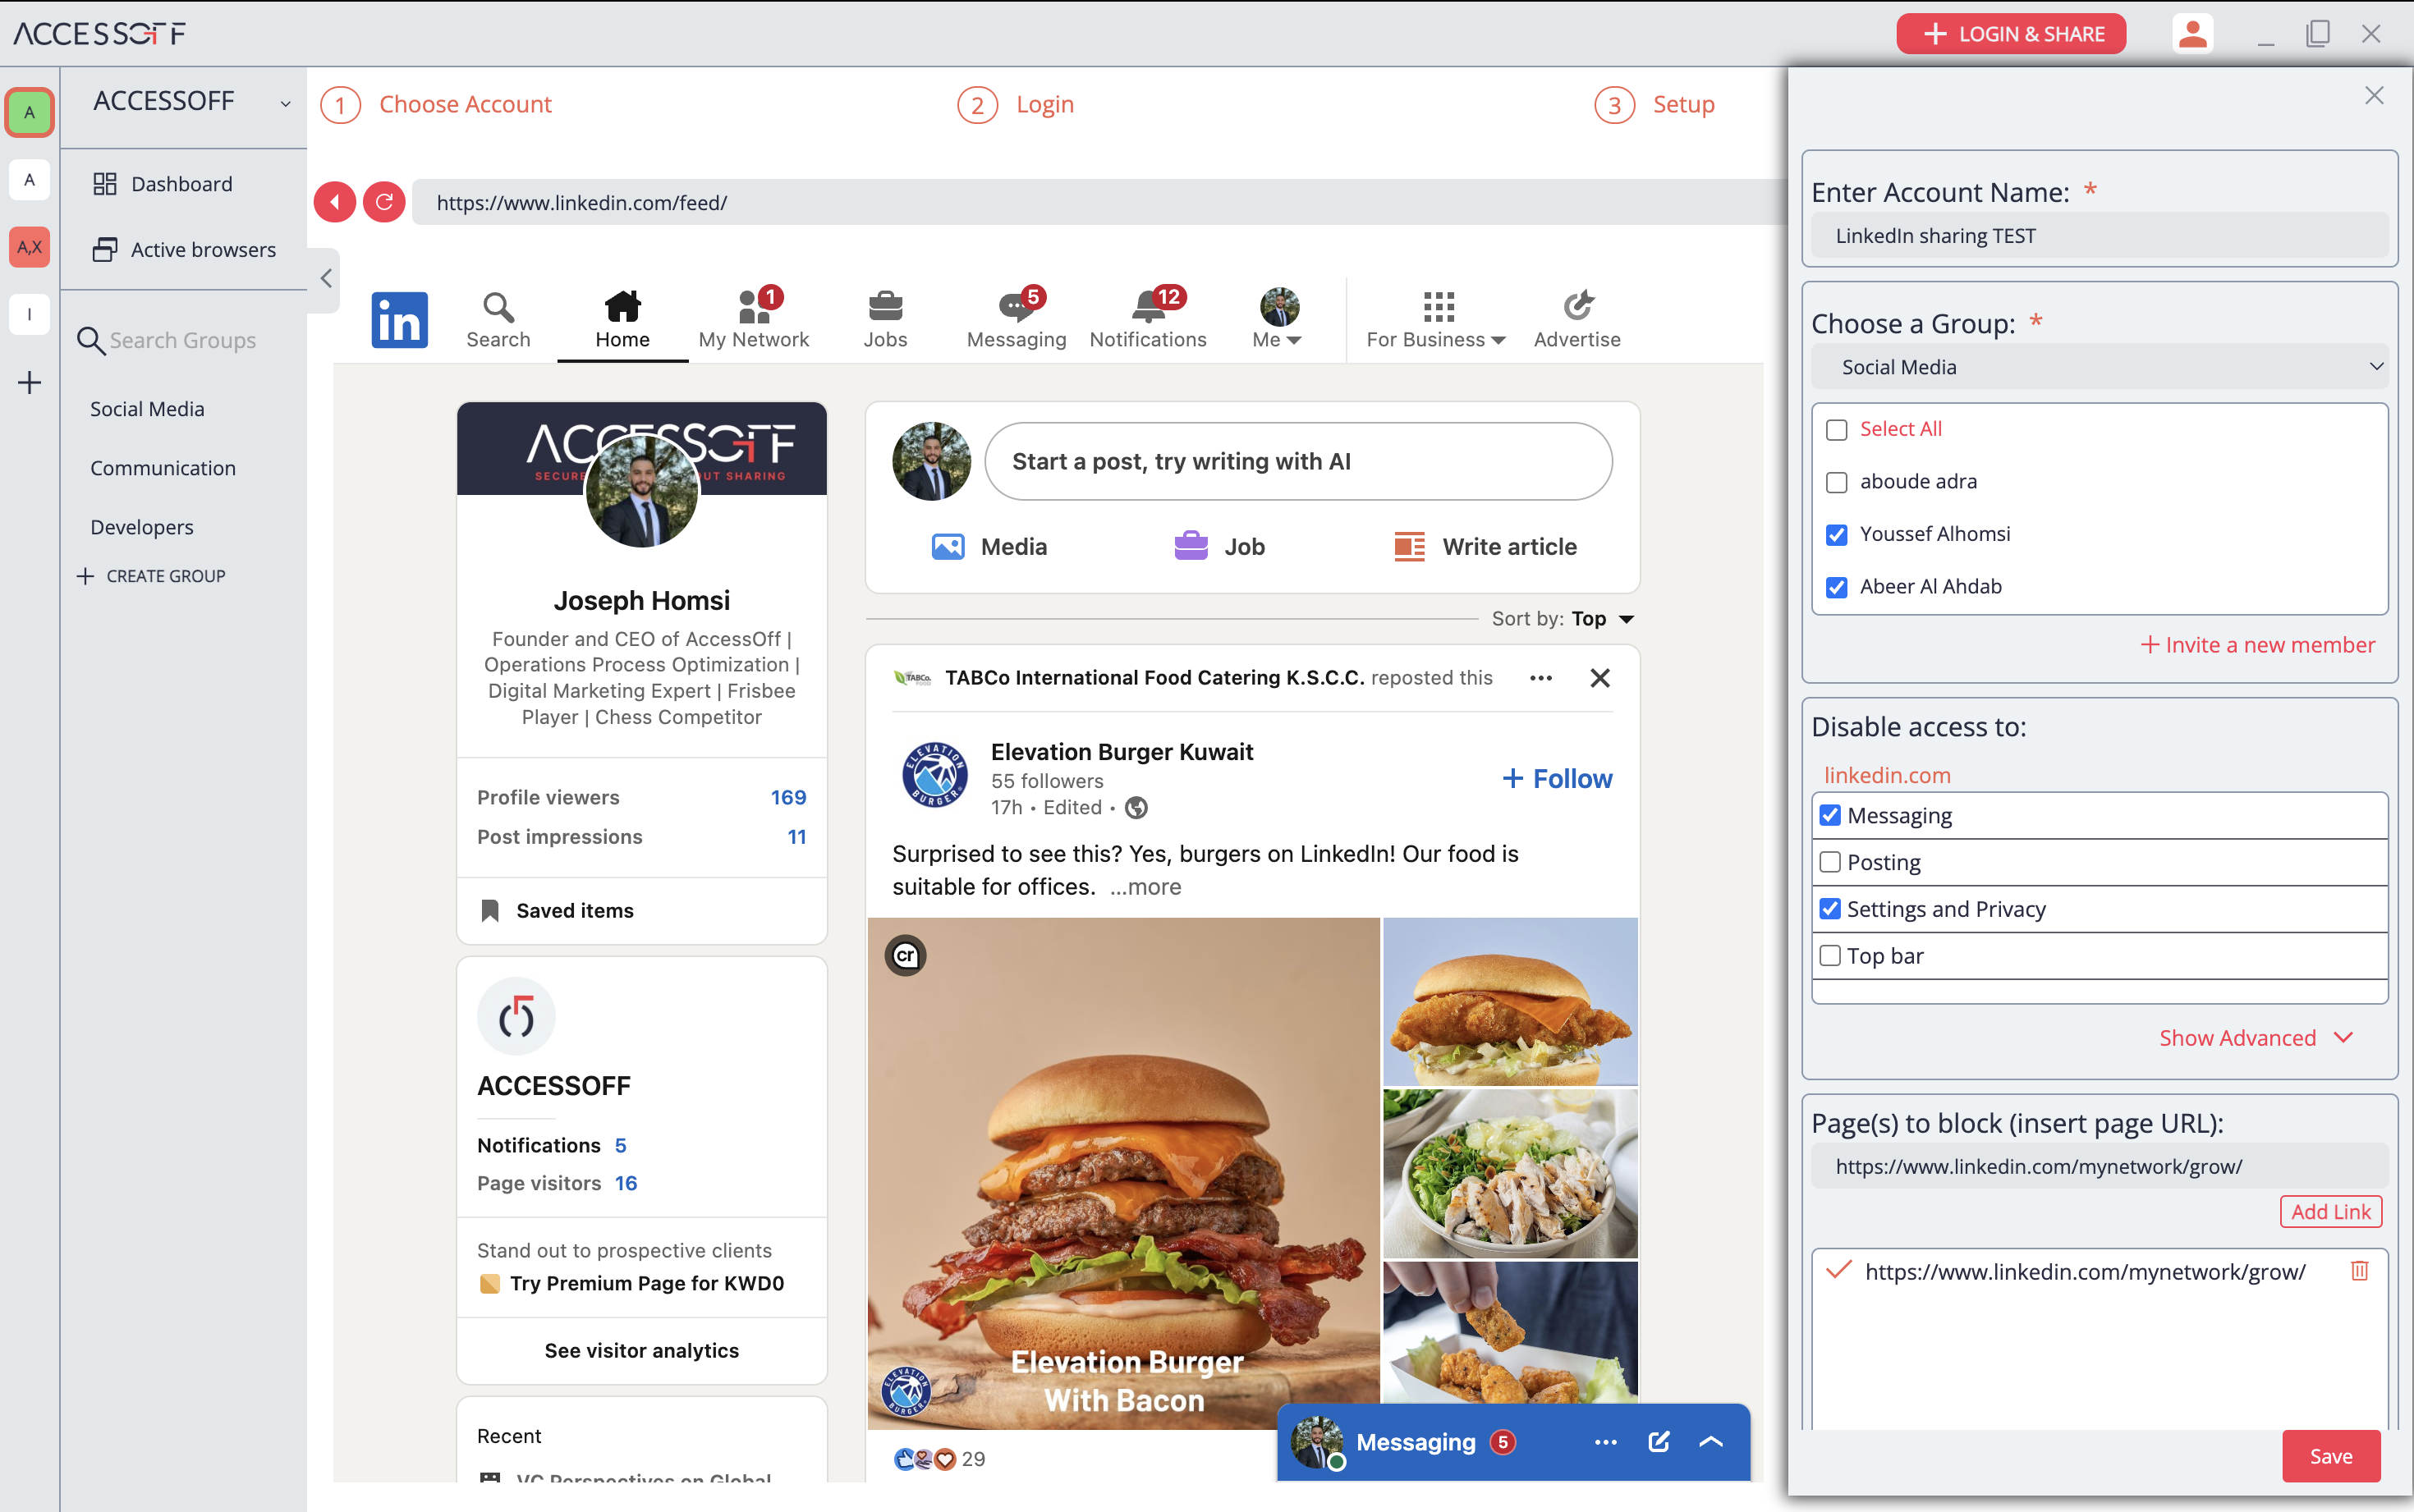The width and height of the screenshot is (2414, 1512).
Task: Click the red browser back arrow
Action: tap(335, 203)
